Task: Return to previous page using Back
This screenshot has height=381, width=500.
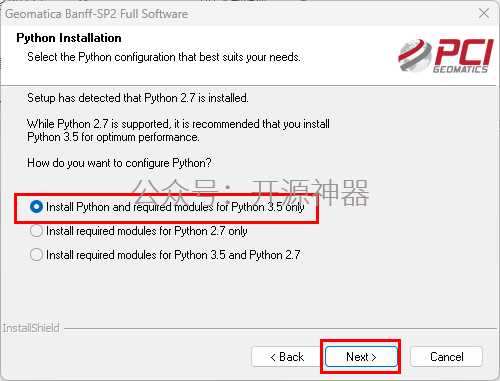Action: (287, 357)
